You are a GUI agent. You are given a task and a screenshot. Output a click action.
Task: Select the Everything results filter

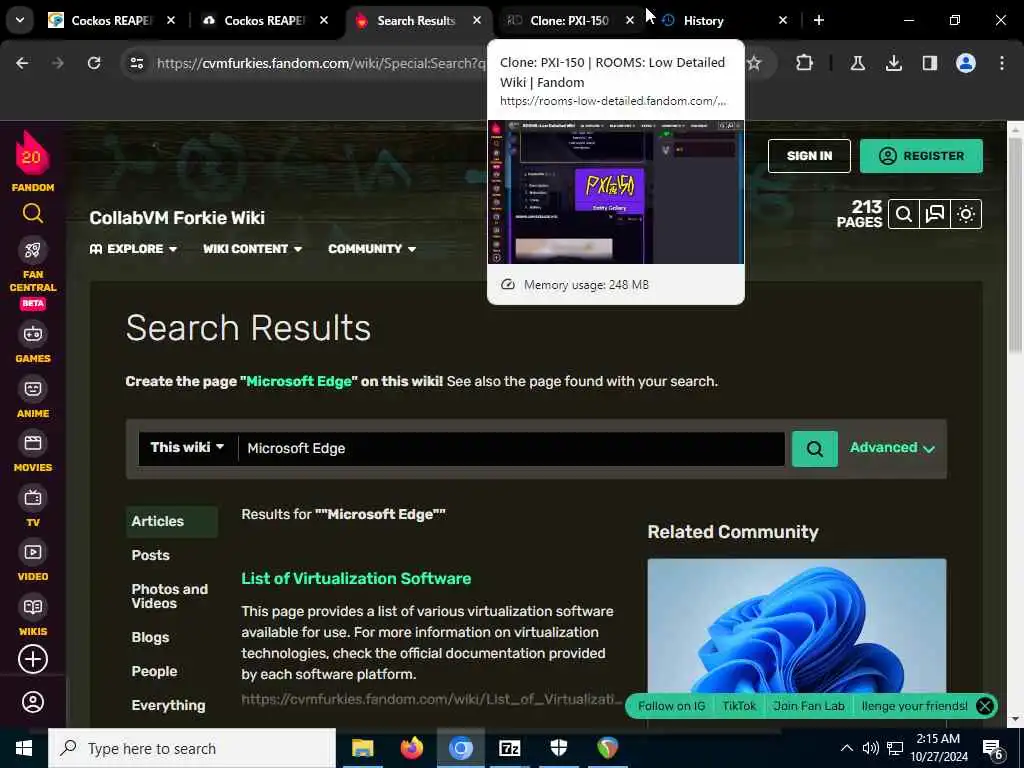(x=168, y=705)
